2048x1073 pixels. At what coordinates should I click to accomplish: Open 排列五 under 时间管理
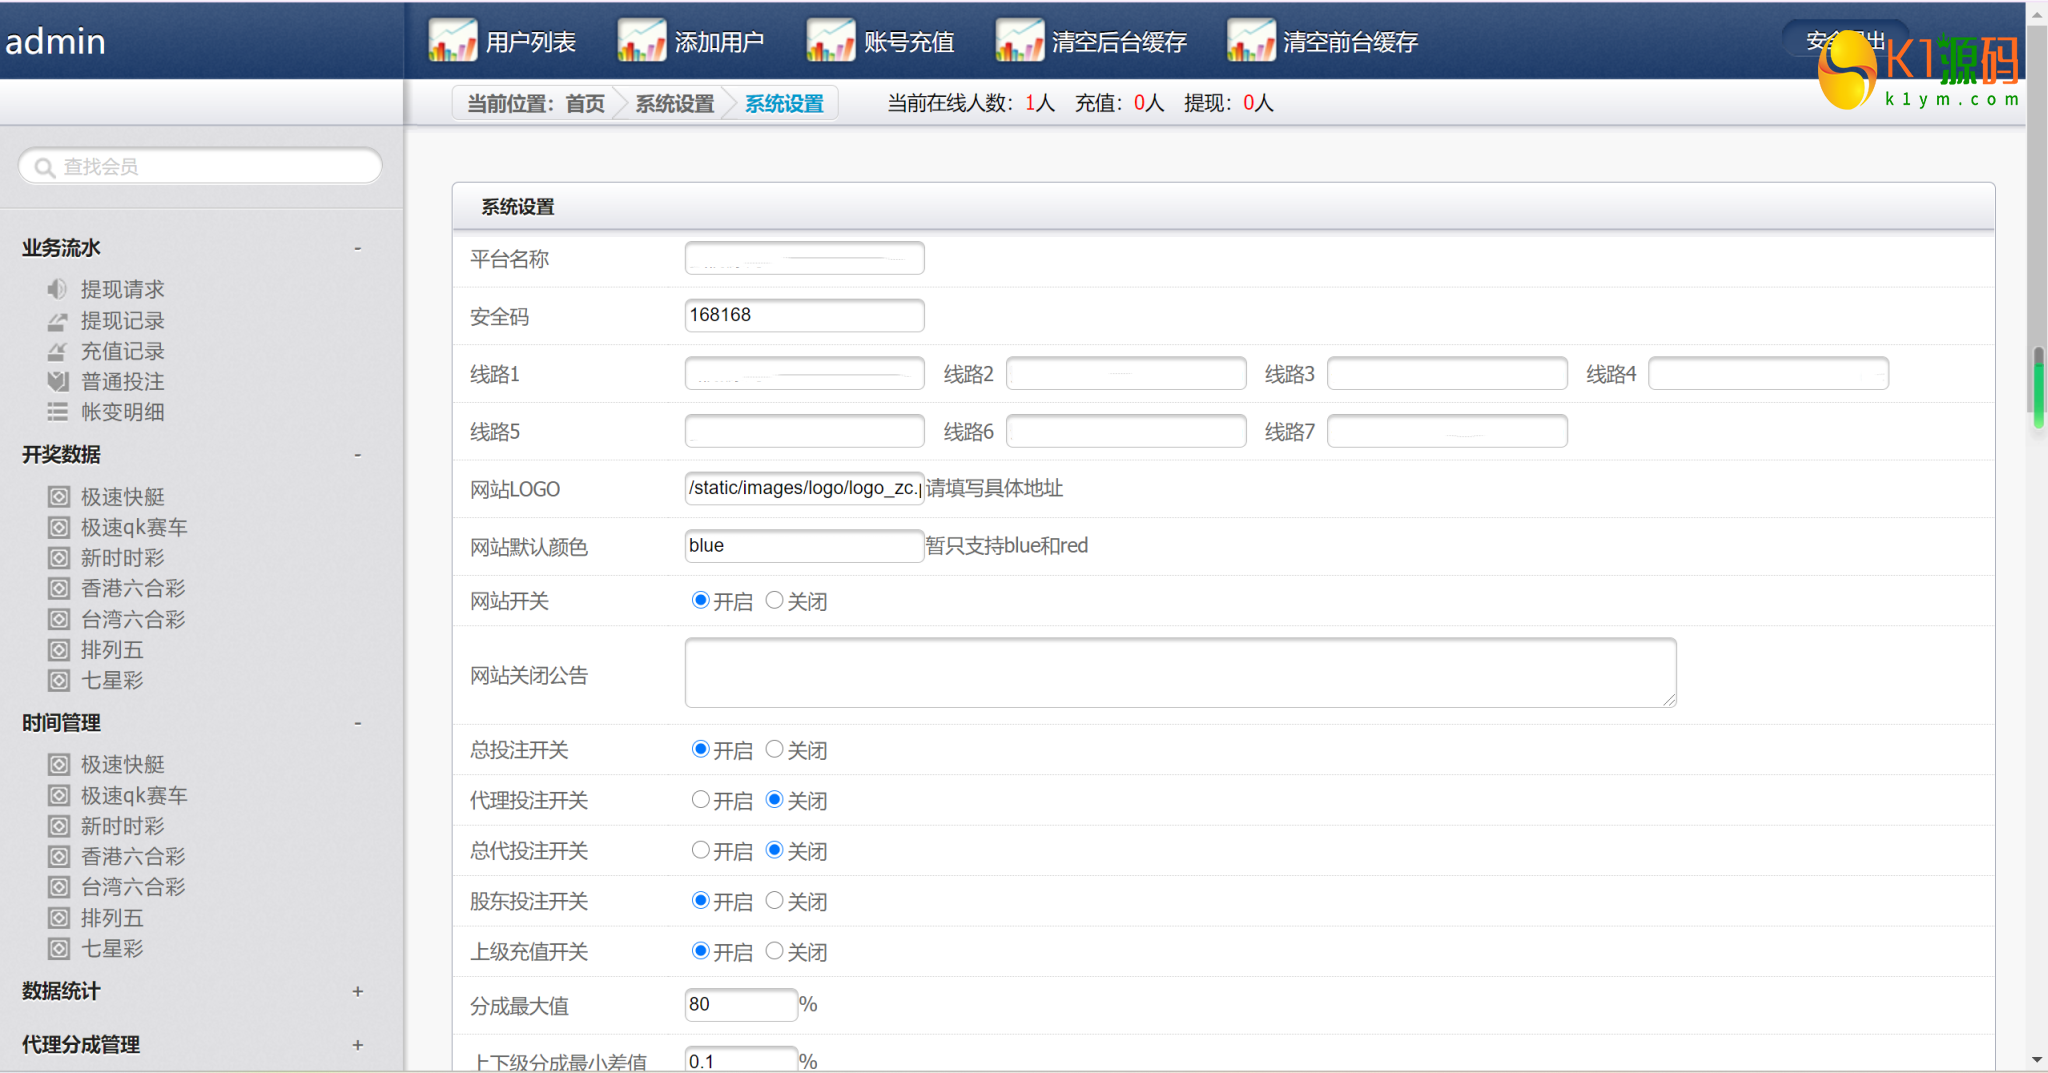click(x=112, y=918)
